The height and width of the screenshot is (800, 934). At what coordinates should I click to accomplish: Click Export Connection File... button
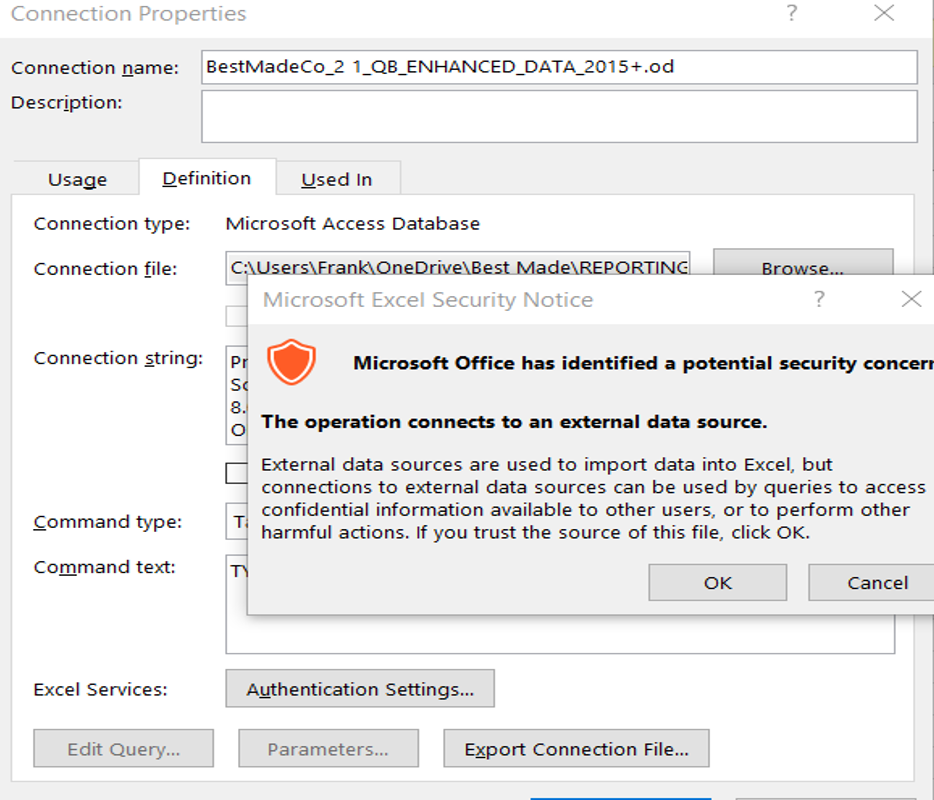pyautogui.click(x=576, y=748)
